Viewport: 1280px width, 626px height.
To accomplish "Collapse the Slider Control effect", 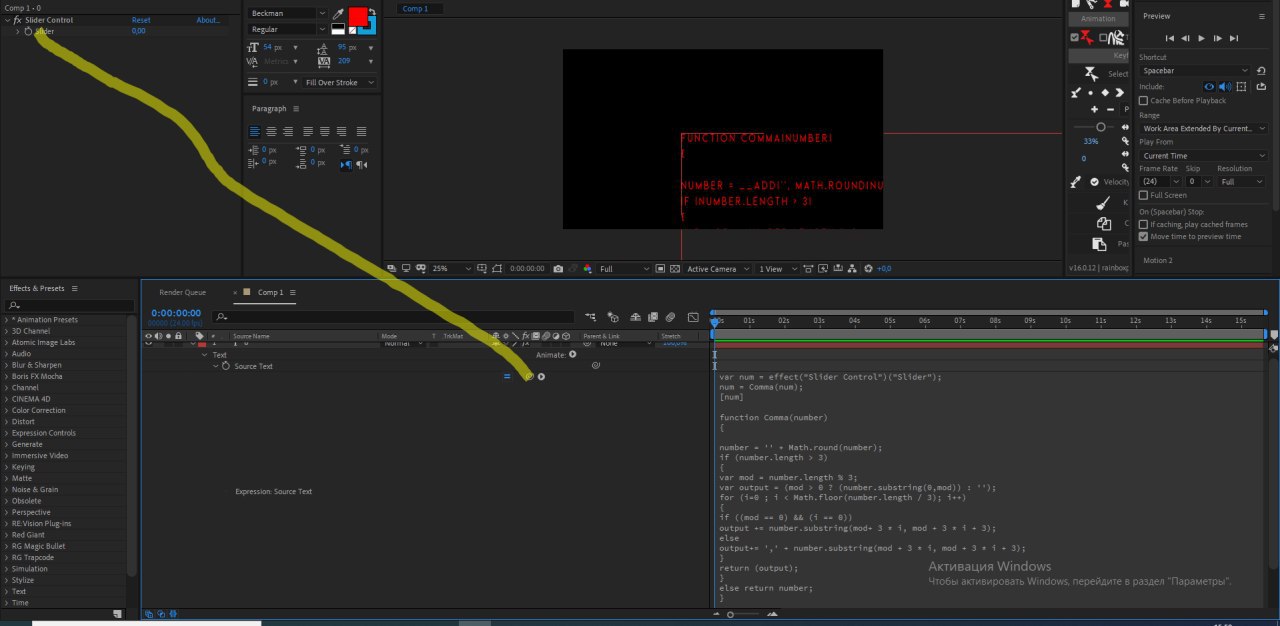I will (x=6, y=20).
